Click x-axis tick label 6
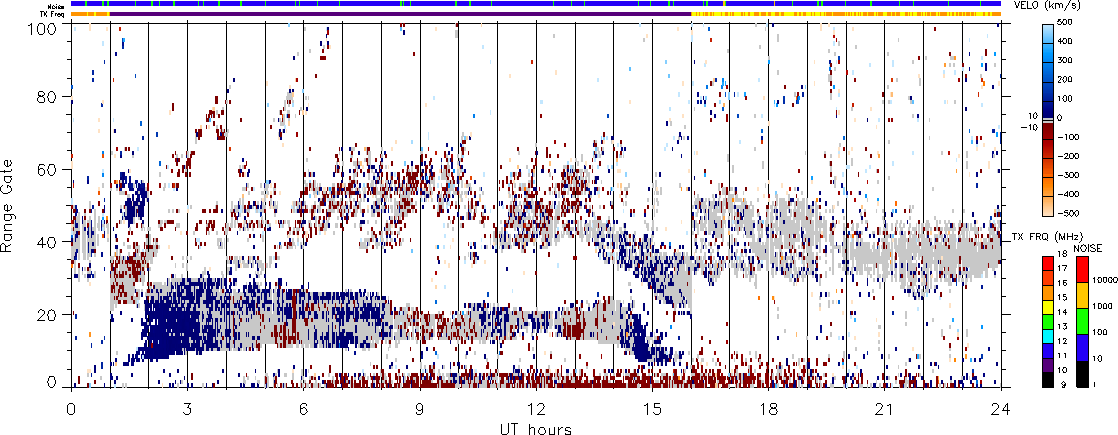 pyautogui.click(x=304, y=408)
